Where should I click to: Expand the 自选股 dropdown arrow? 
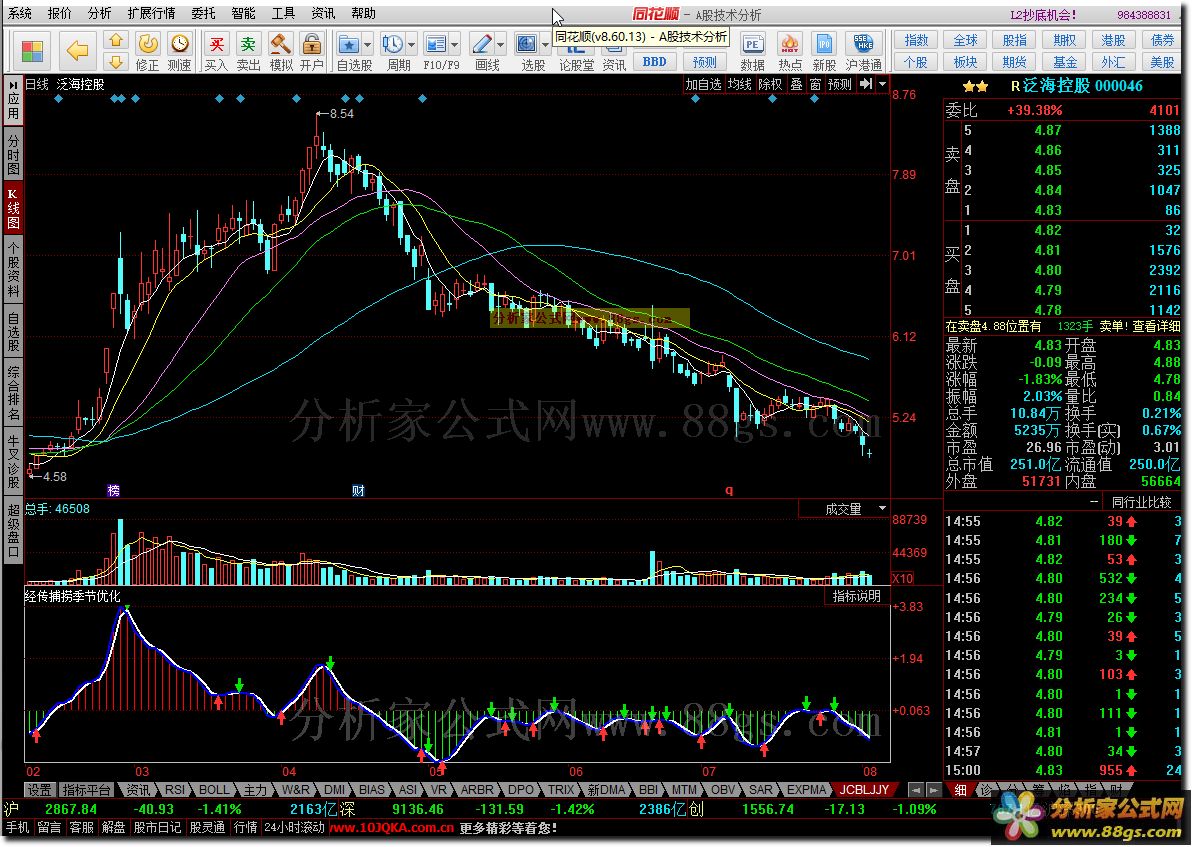[x=367, y=44]
